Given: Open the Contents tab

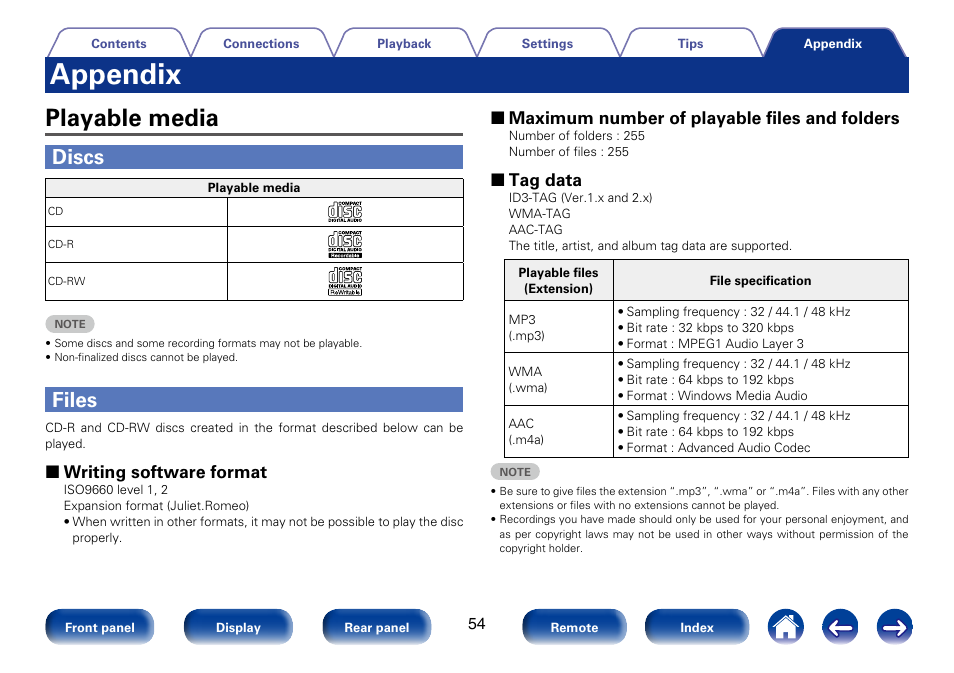Looking at the screenshot, I should 119,43.
